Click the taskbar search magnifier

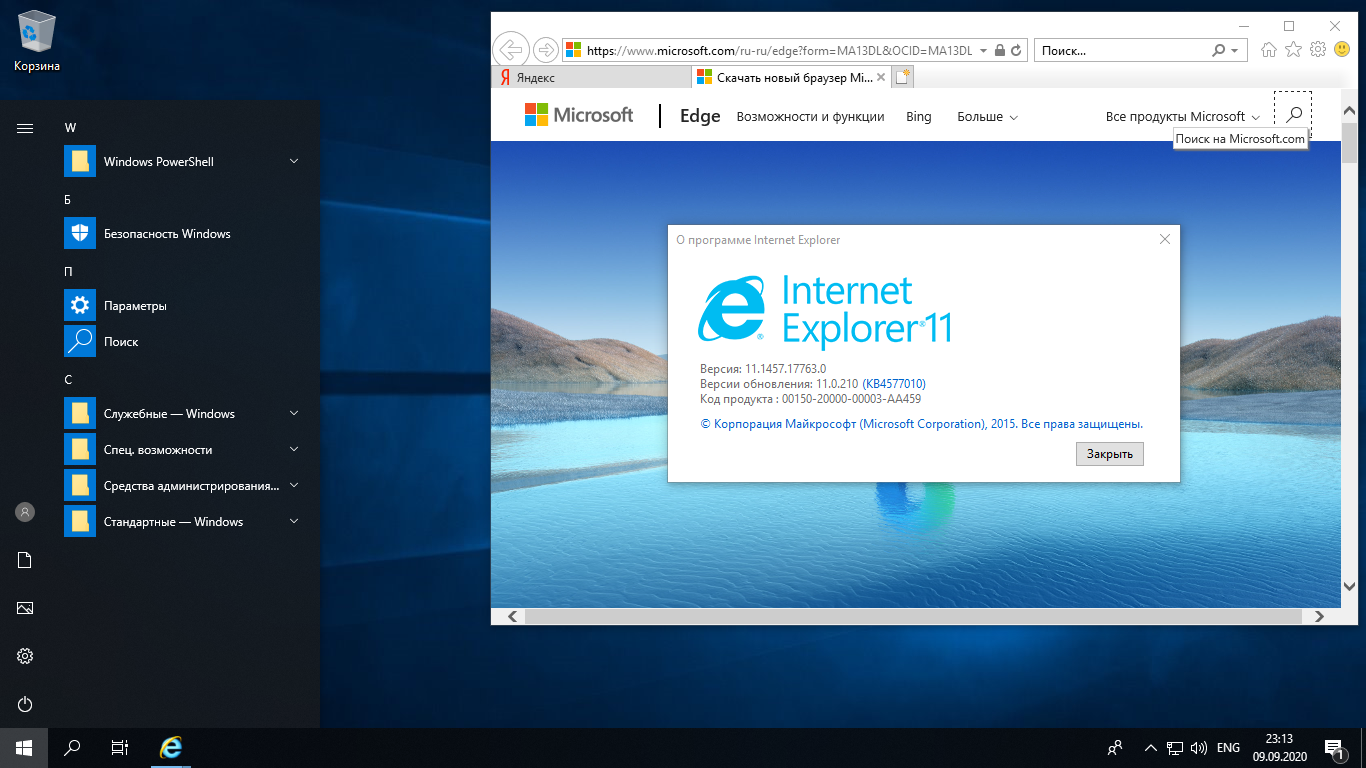coord(72,747)
